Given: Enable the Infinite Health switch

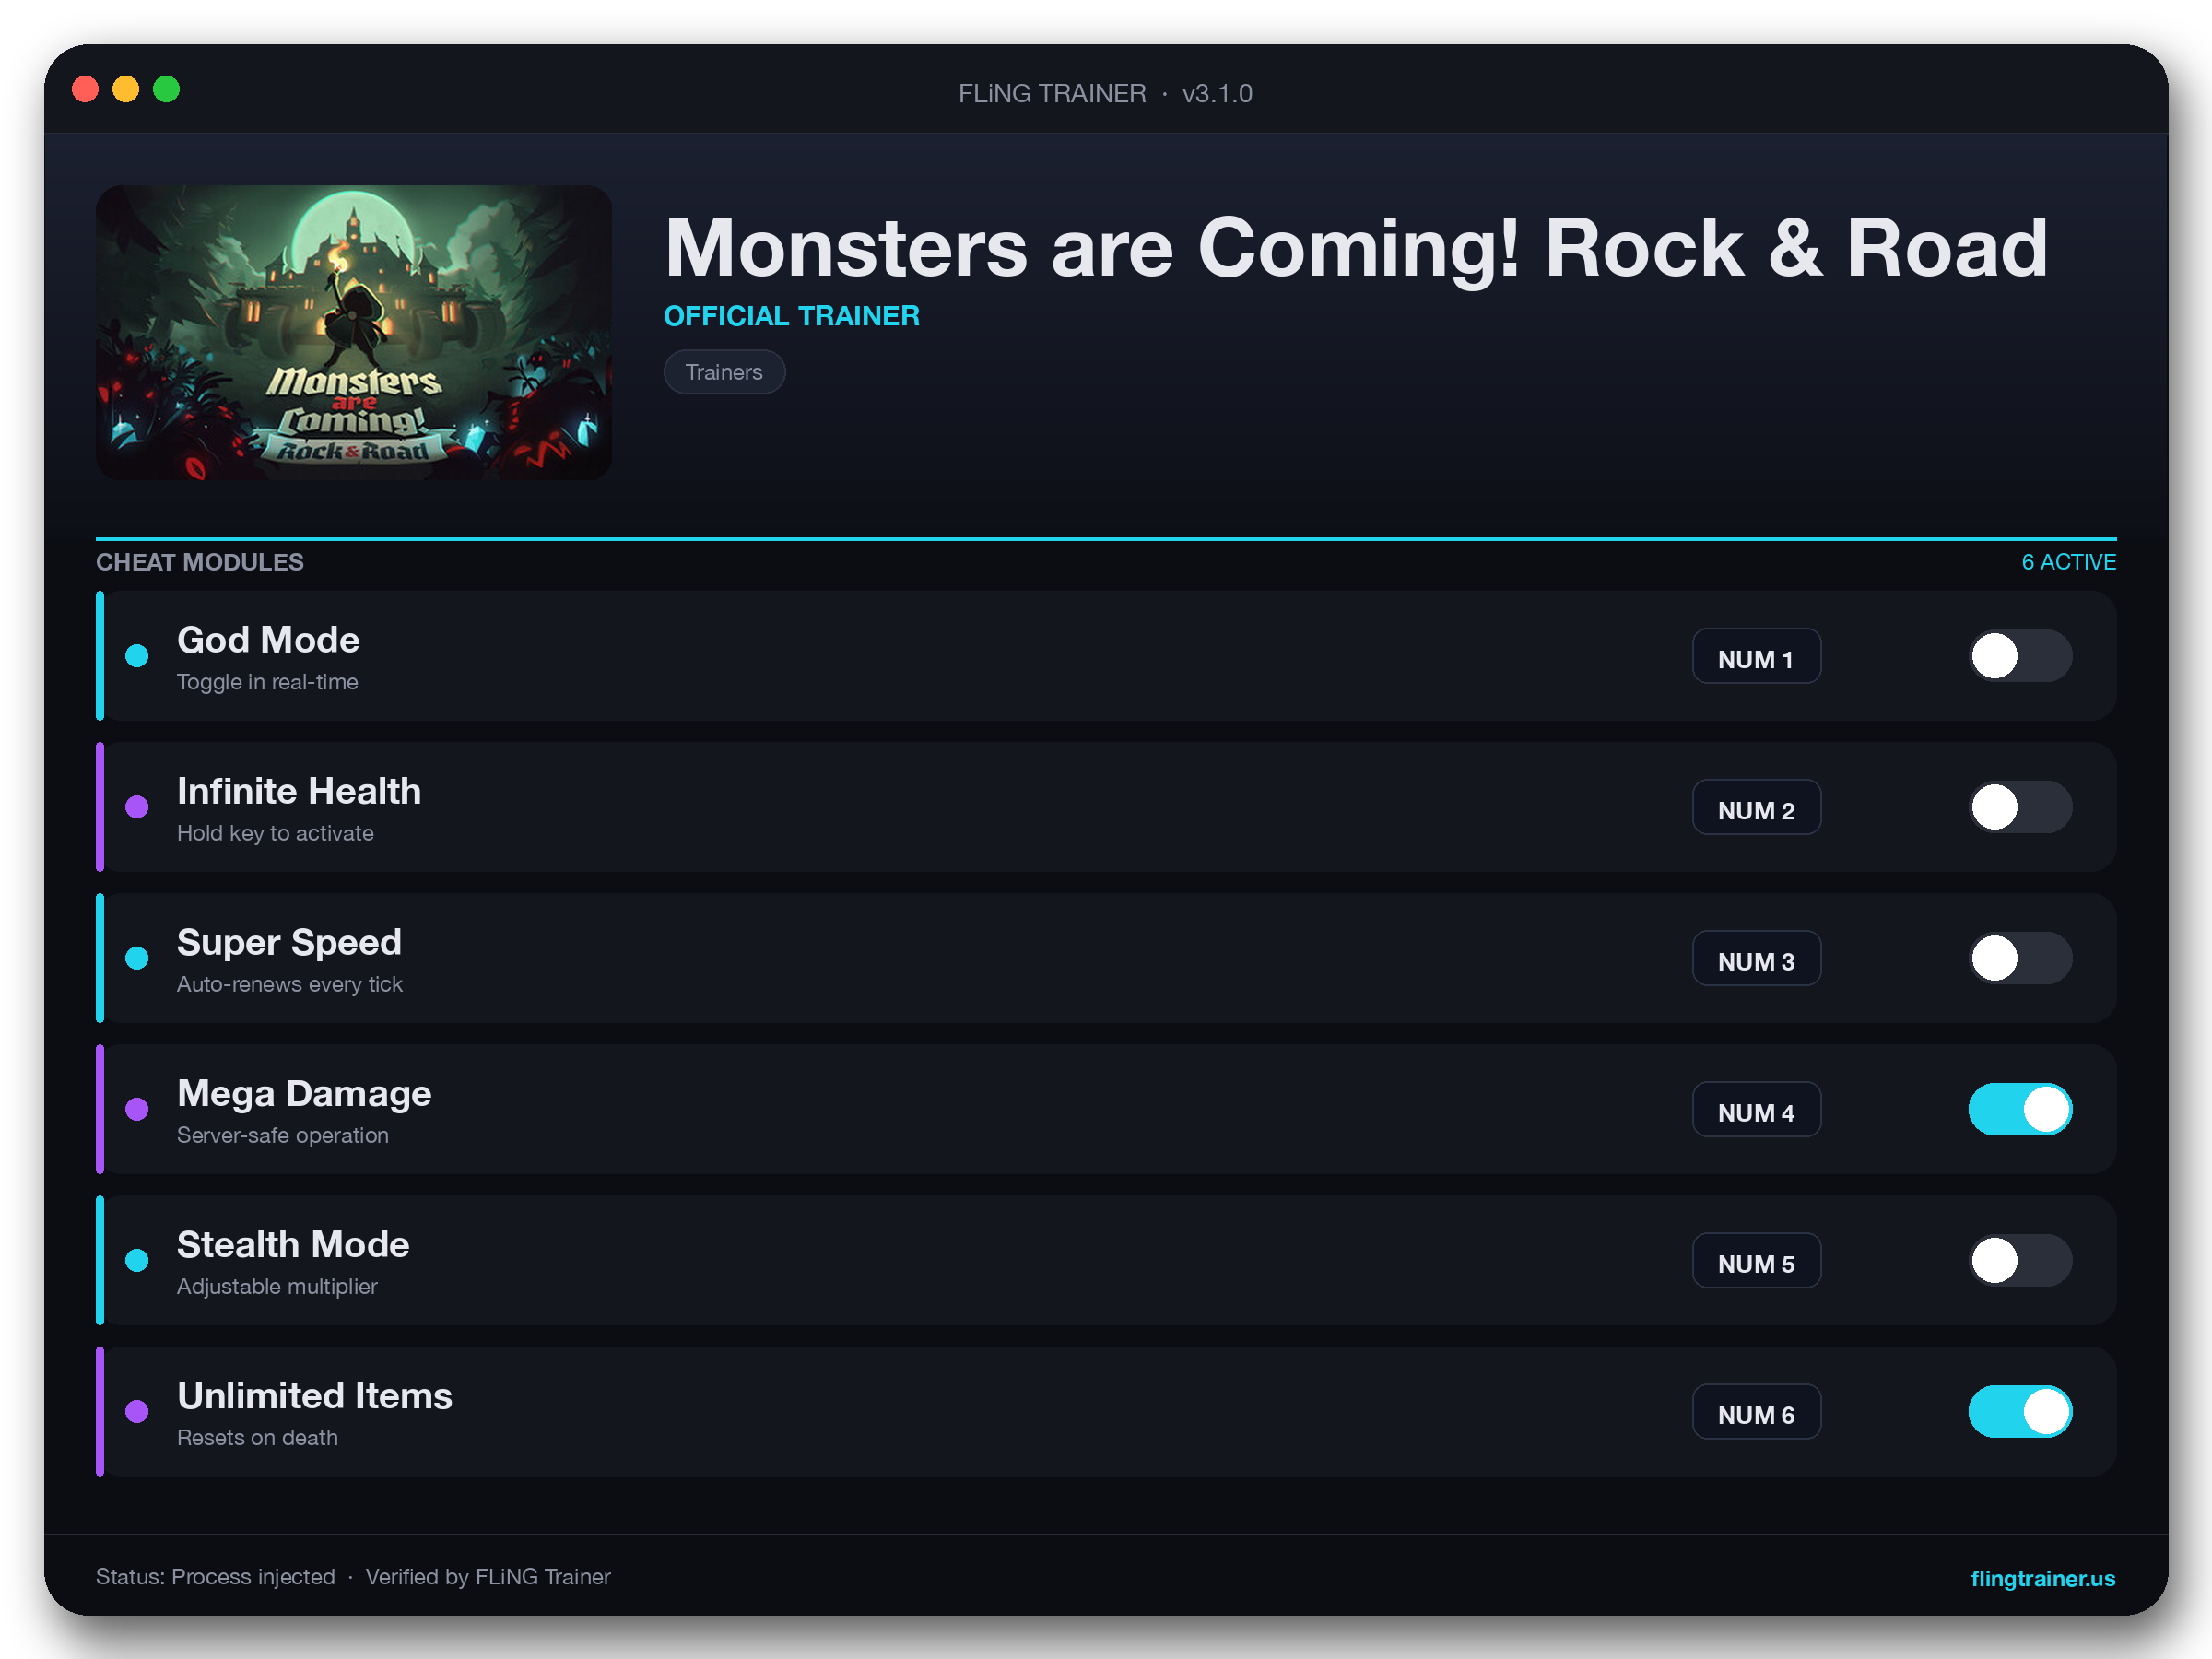Looking at the screenshot, I should pyautogui.click(x=2020, y=807).
